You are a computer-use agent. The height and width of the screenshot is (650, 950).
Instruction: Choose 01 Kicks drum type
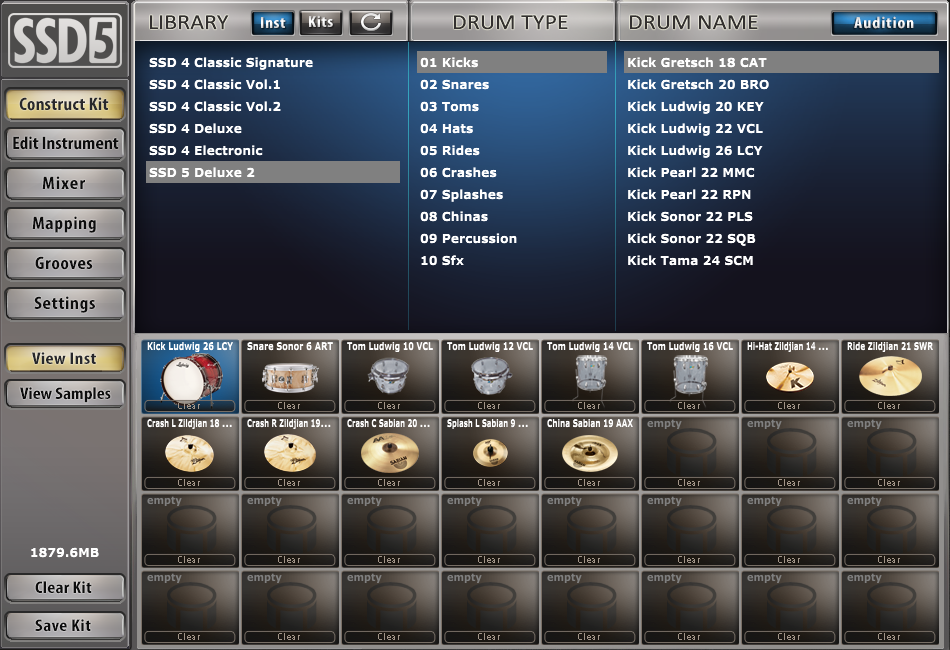point(512,62)
